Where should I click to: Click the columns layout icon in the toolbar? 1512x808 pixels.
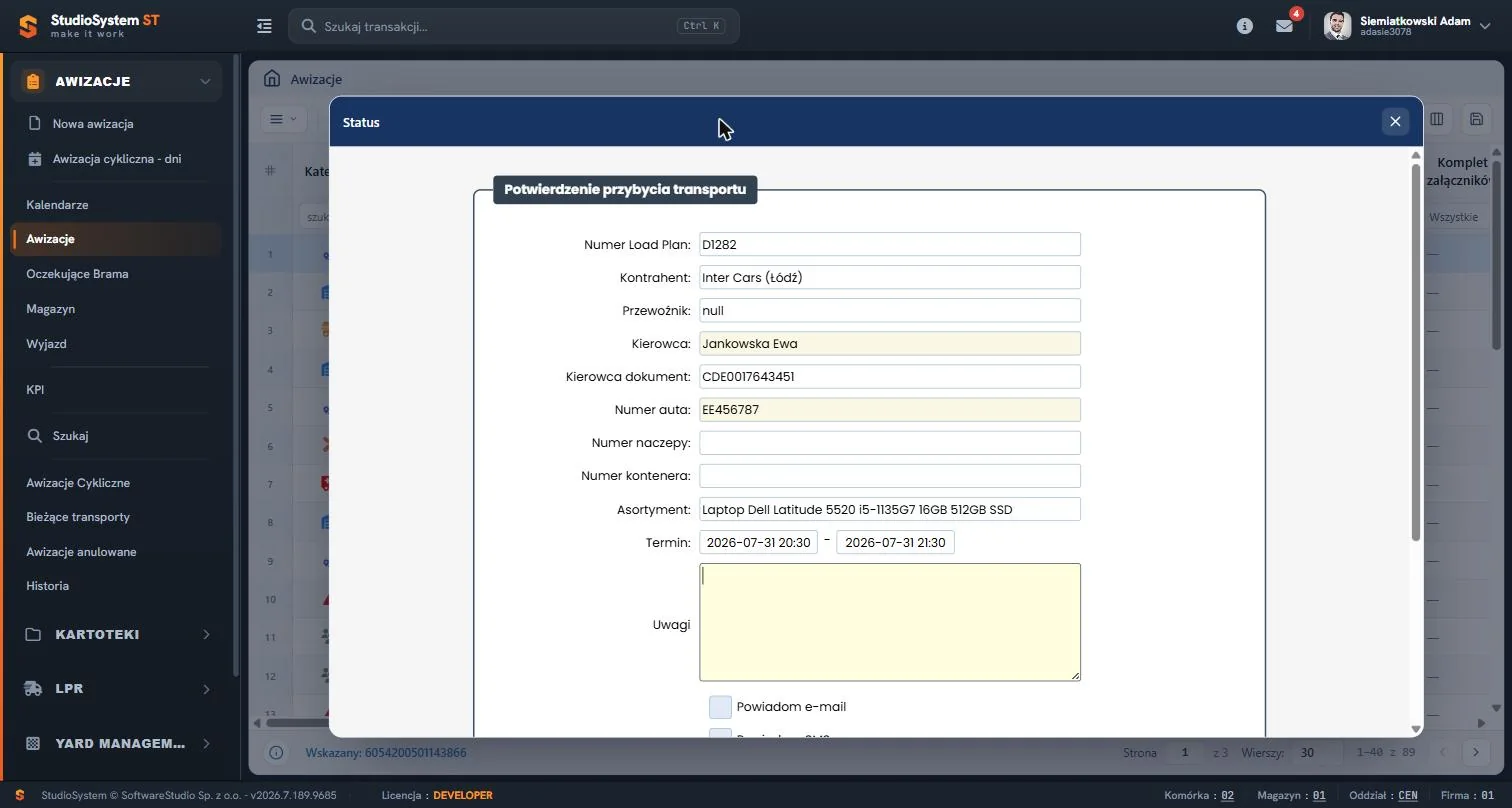(1437, 119)
